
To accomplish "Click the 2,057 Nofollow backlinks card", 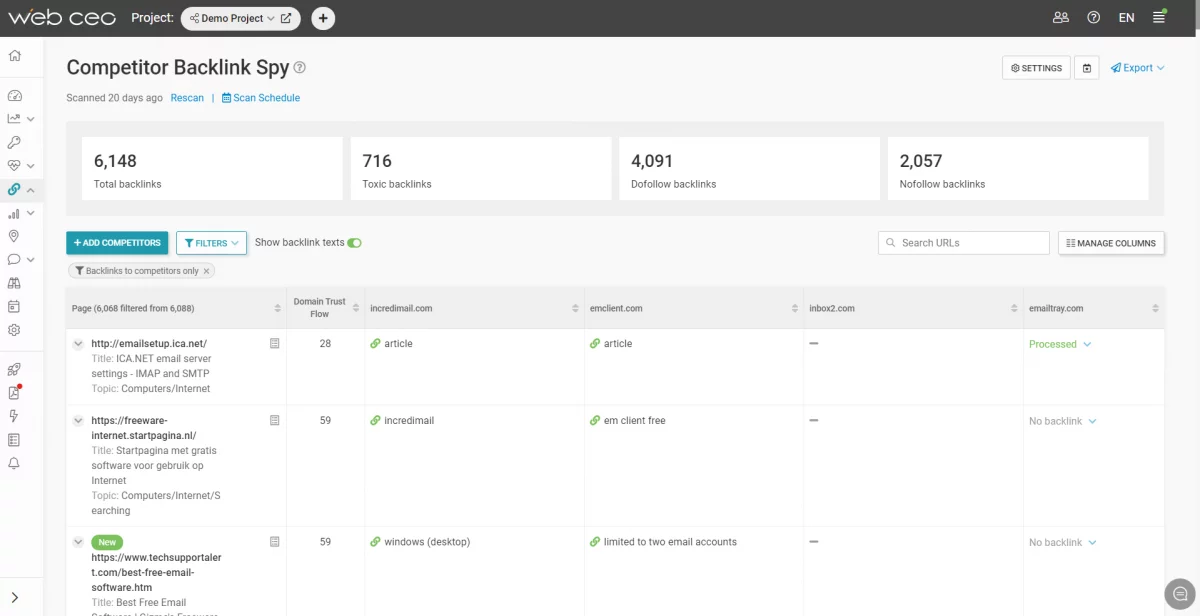I will point(1018,170).
